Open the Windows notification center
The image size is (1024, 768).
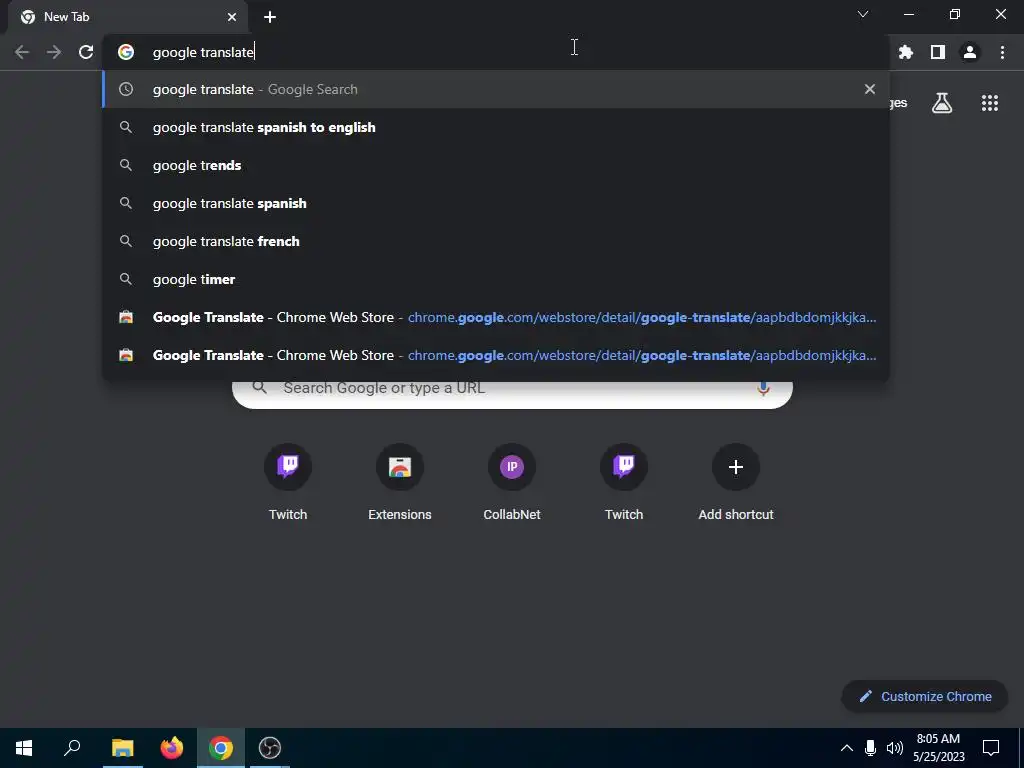pos(991,748)
